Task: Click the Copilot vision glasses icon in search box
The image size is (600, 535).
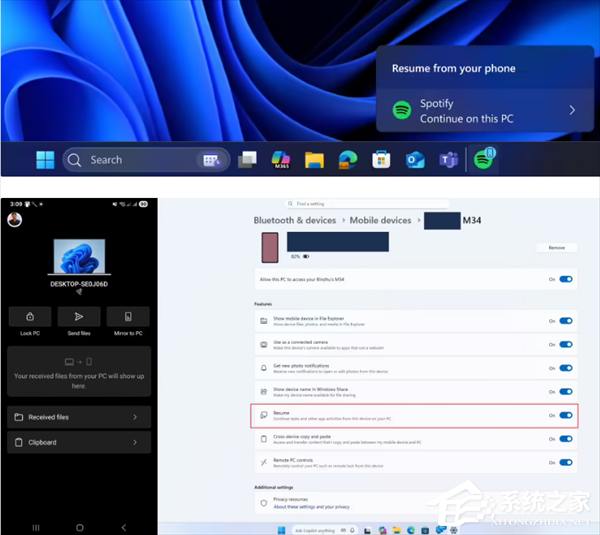Action: point(343,530)
